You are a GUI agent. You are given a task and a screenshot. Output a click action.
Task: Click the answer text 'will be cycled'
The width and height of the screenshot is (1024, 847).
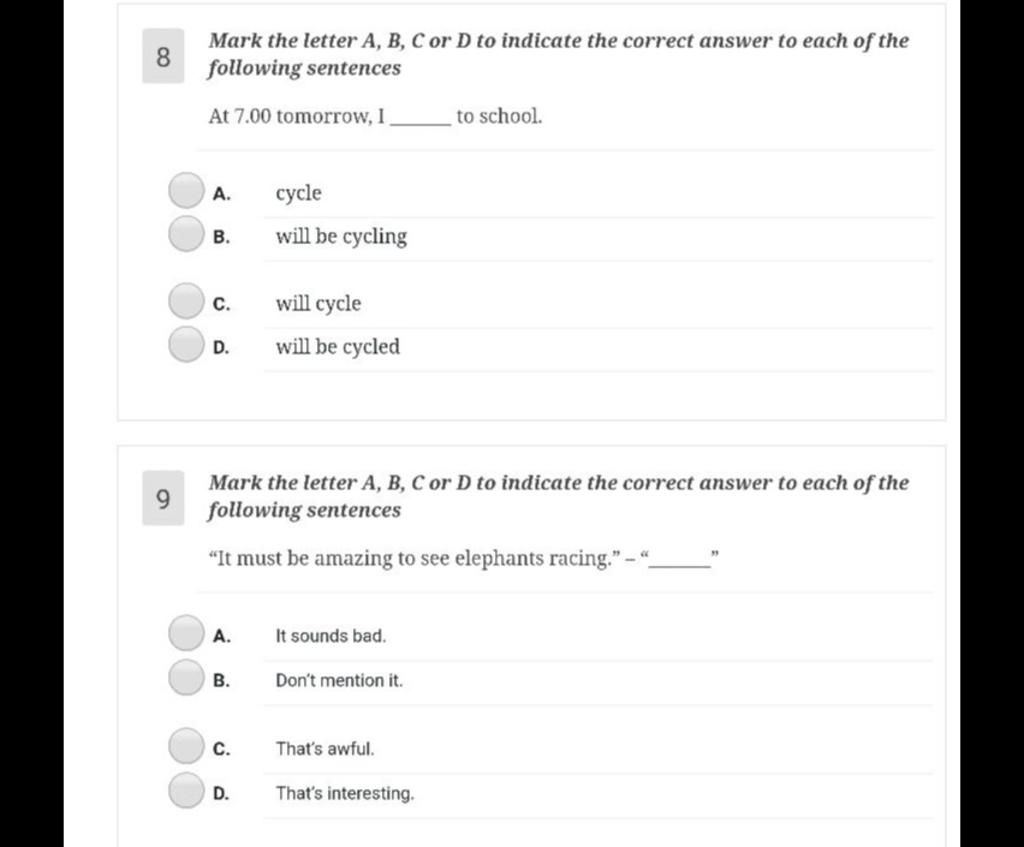338,347
